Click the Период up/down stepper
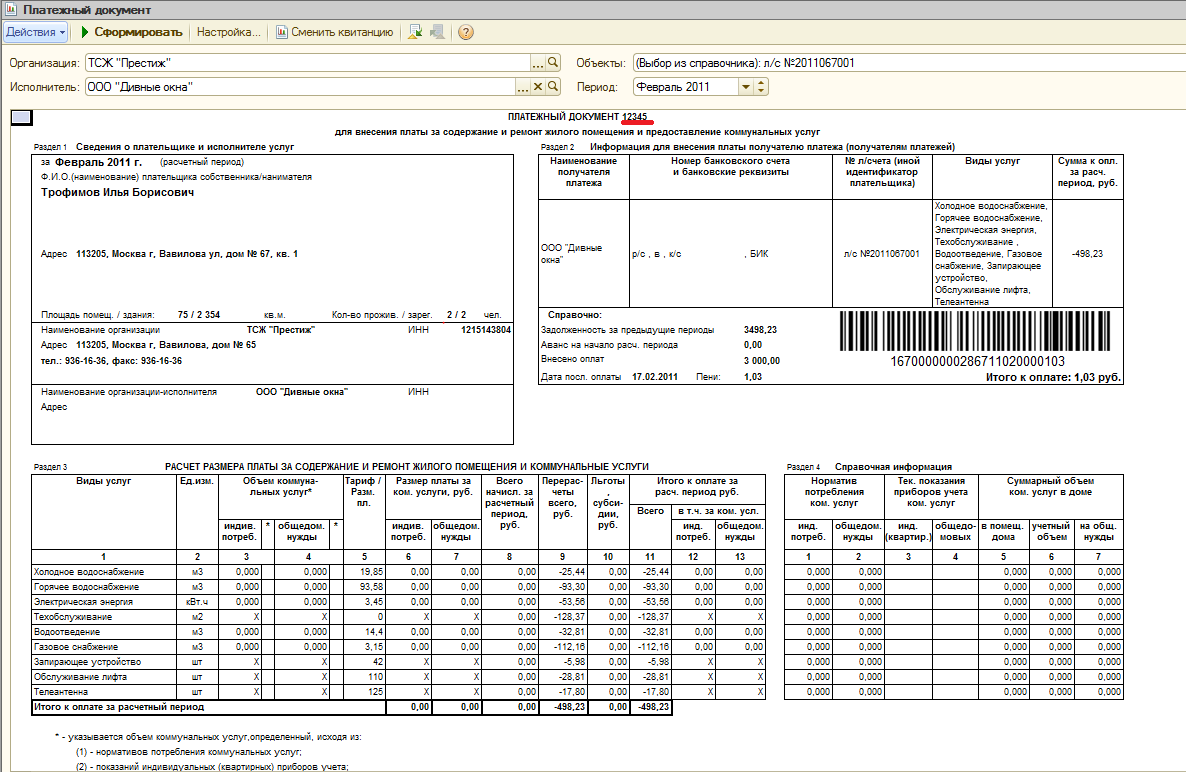 (x=762, y=87)
